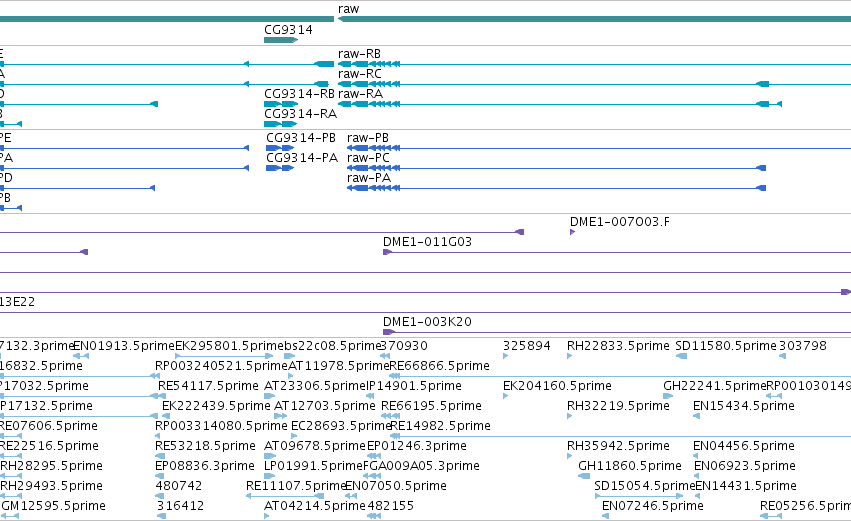
Task: Click the RE53218.5prime EST label
Action: [x=205, y=446]
